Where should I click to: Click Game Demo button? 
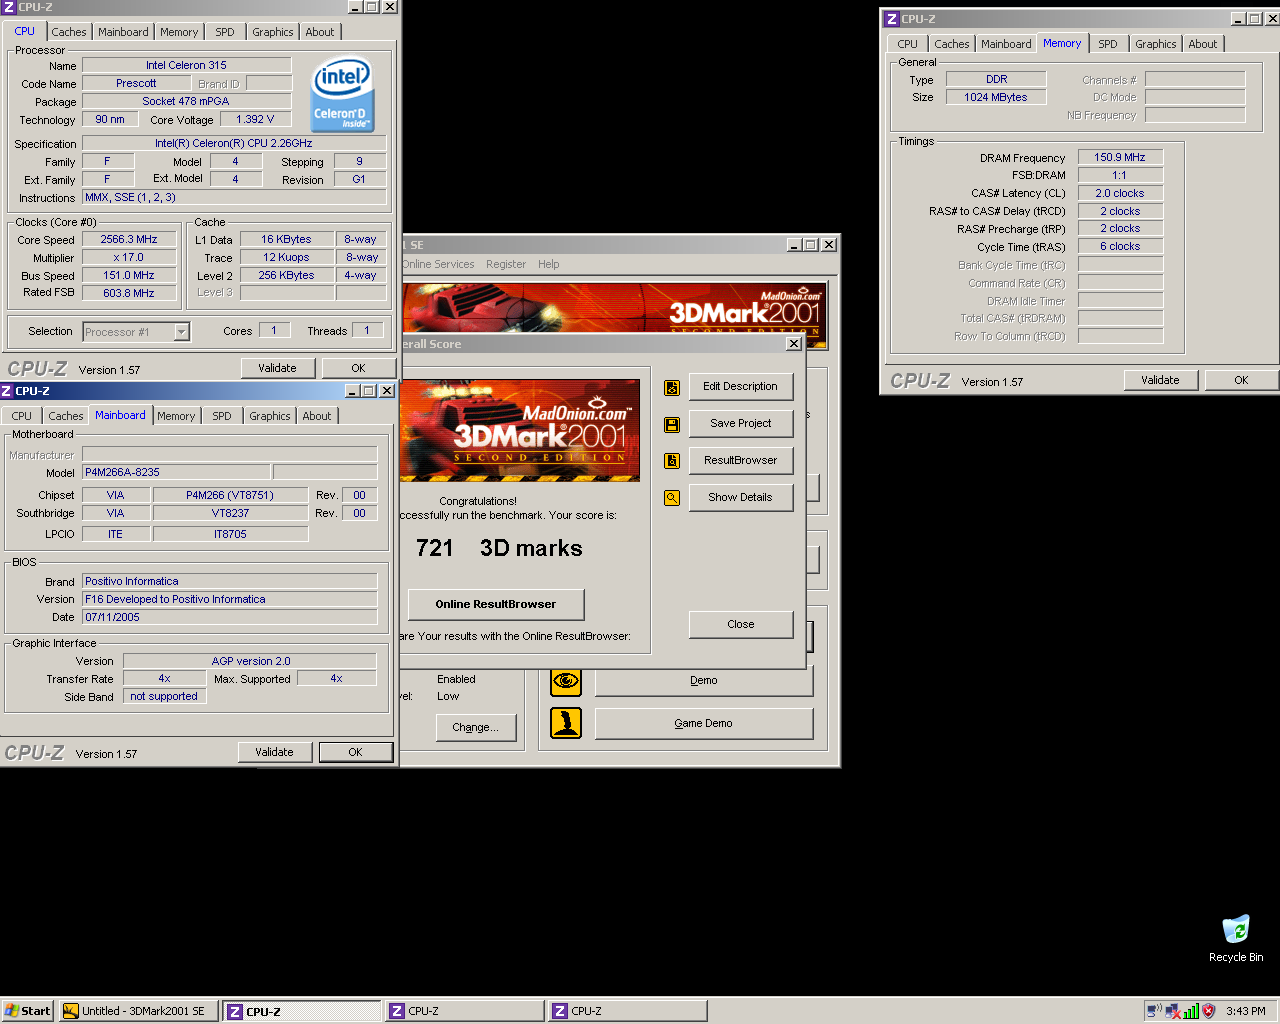(704, 723)
